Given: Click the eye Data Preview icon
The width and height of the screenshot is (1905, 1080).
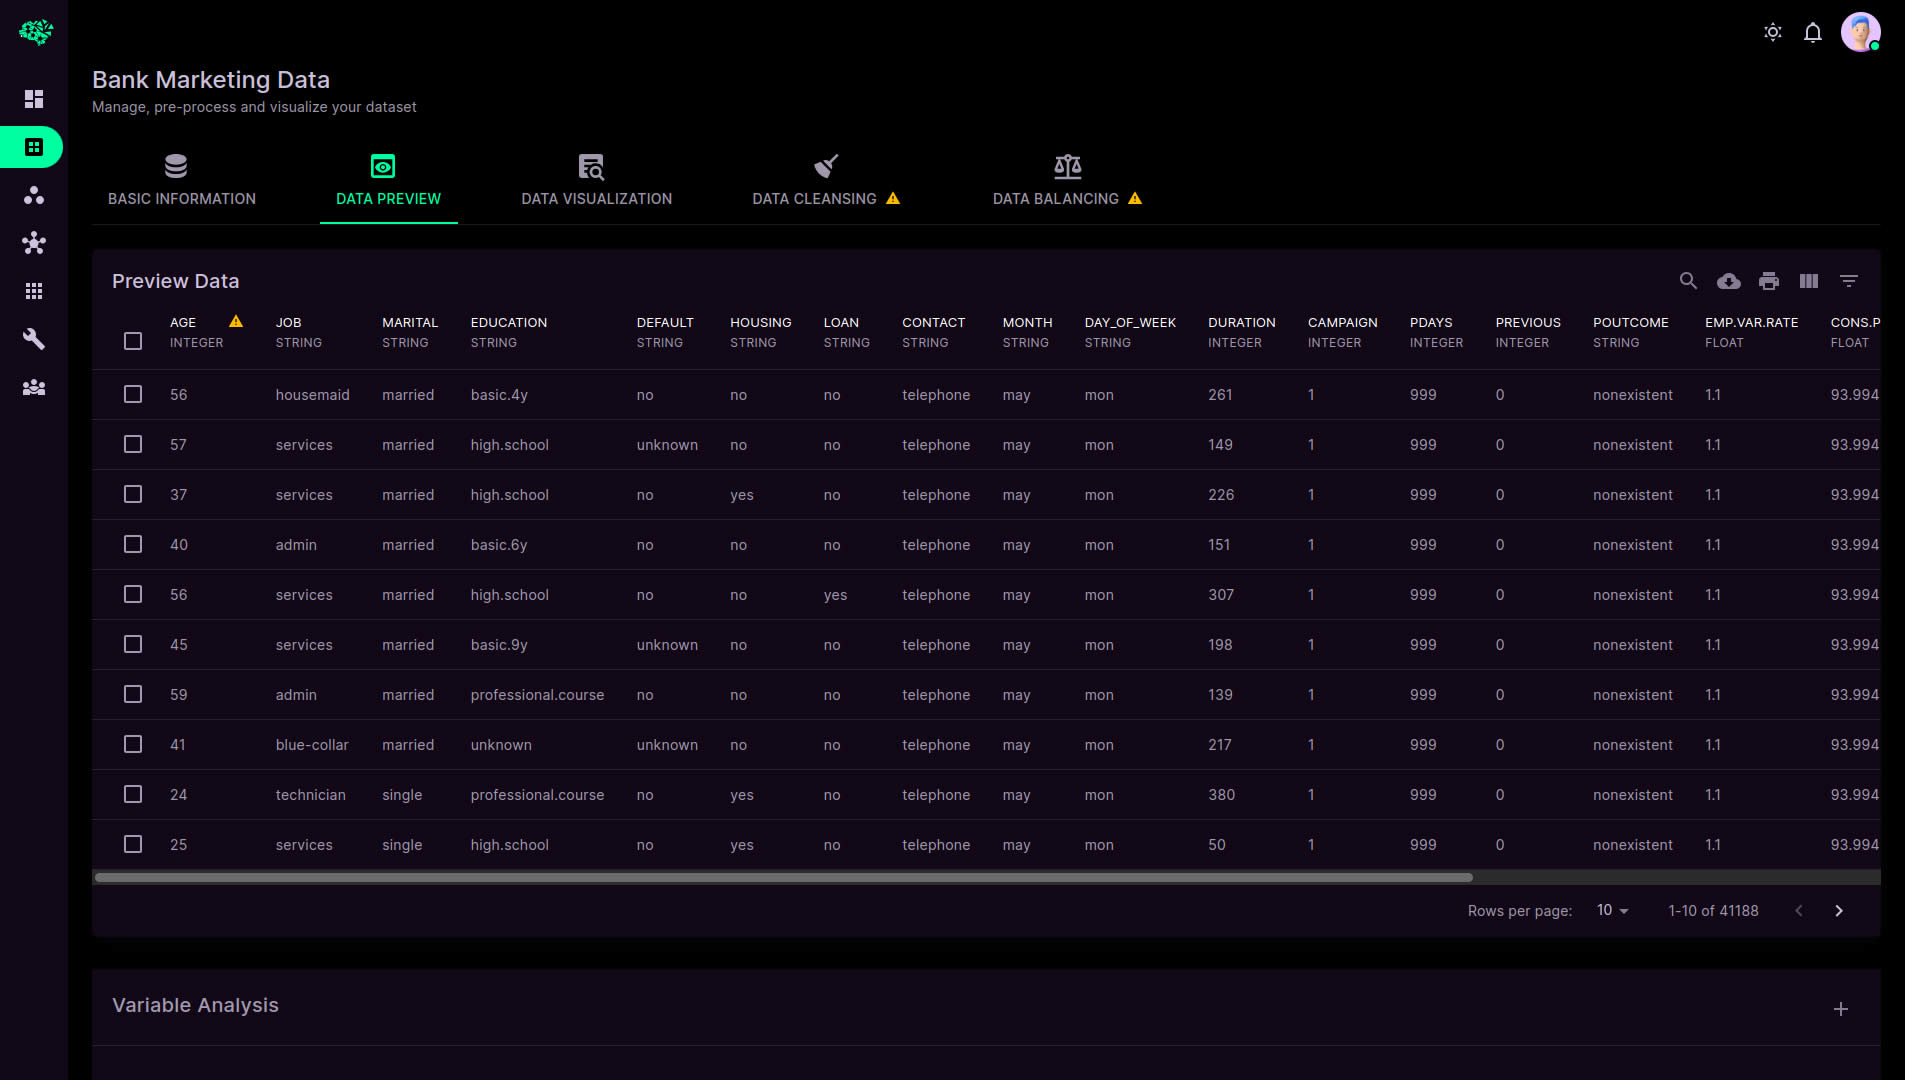Looking at the screenshot, I should (383, 166).
